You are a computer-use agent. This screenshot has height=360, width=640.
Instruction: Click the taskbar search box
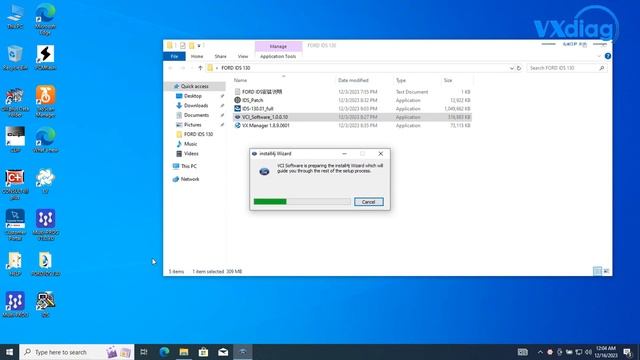point(77,352)
